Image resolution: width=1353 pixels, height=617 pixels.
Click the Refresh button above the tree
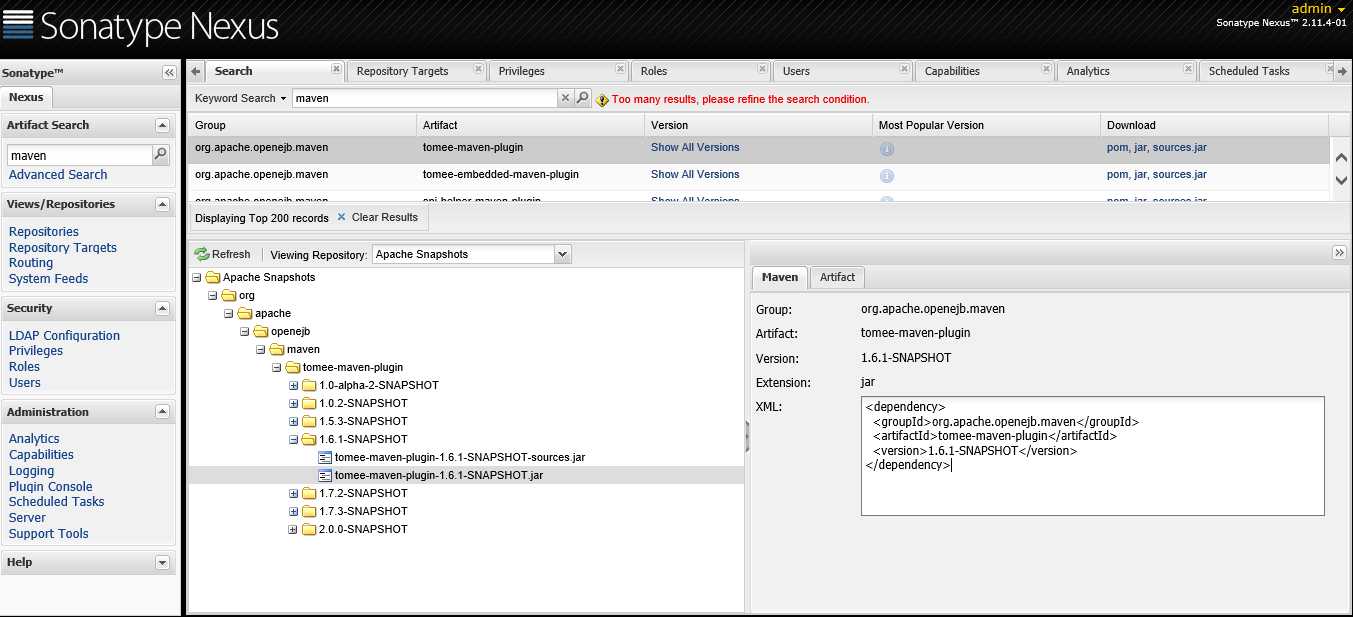(222, 254)
